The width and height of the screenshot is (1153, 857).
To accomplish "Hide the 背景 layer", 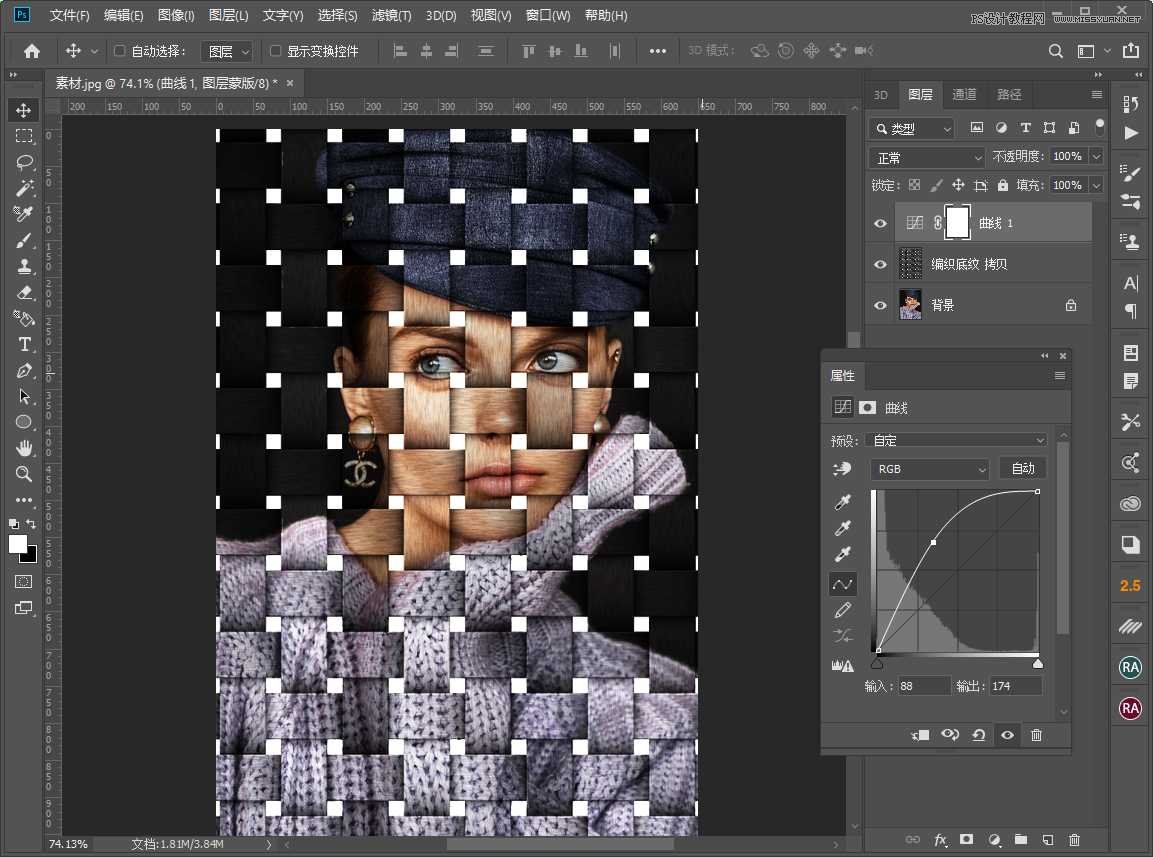I will (880, 304).
